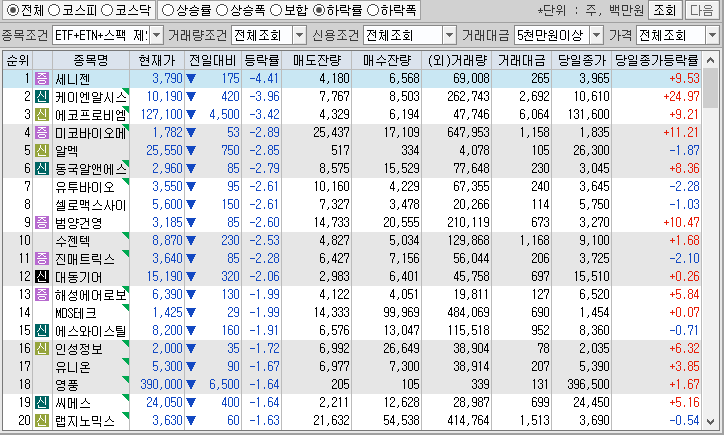724x435 pixels.
Task: Select the 코스피 radio button
Action: pyautogui.click(x=54, y=10)
